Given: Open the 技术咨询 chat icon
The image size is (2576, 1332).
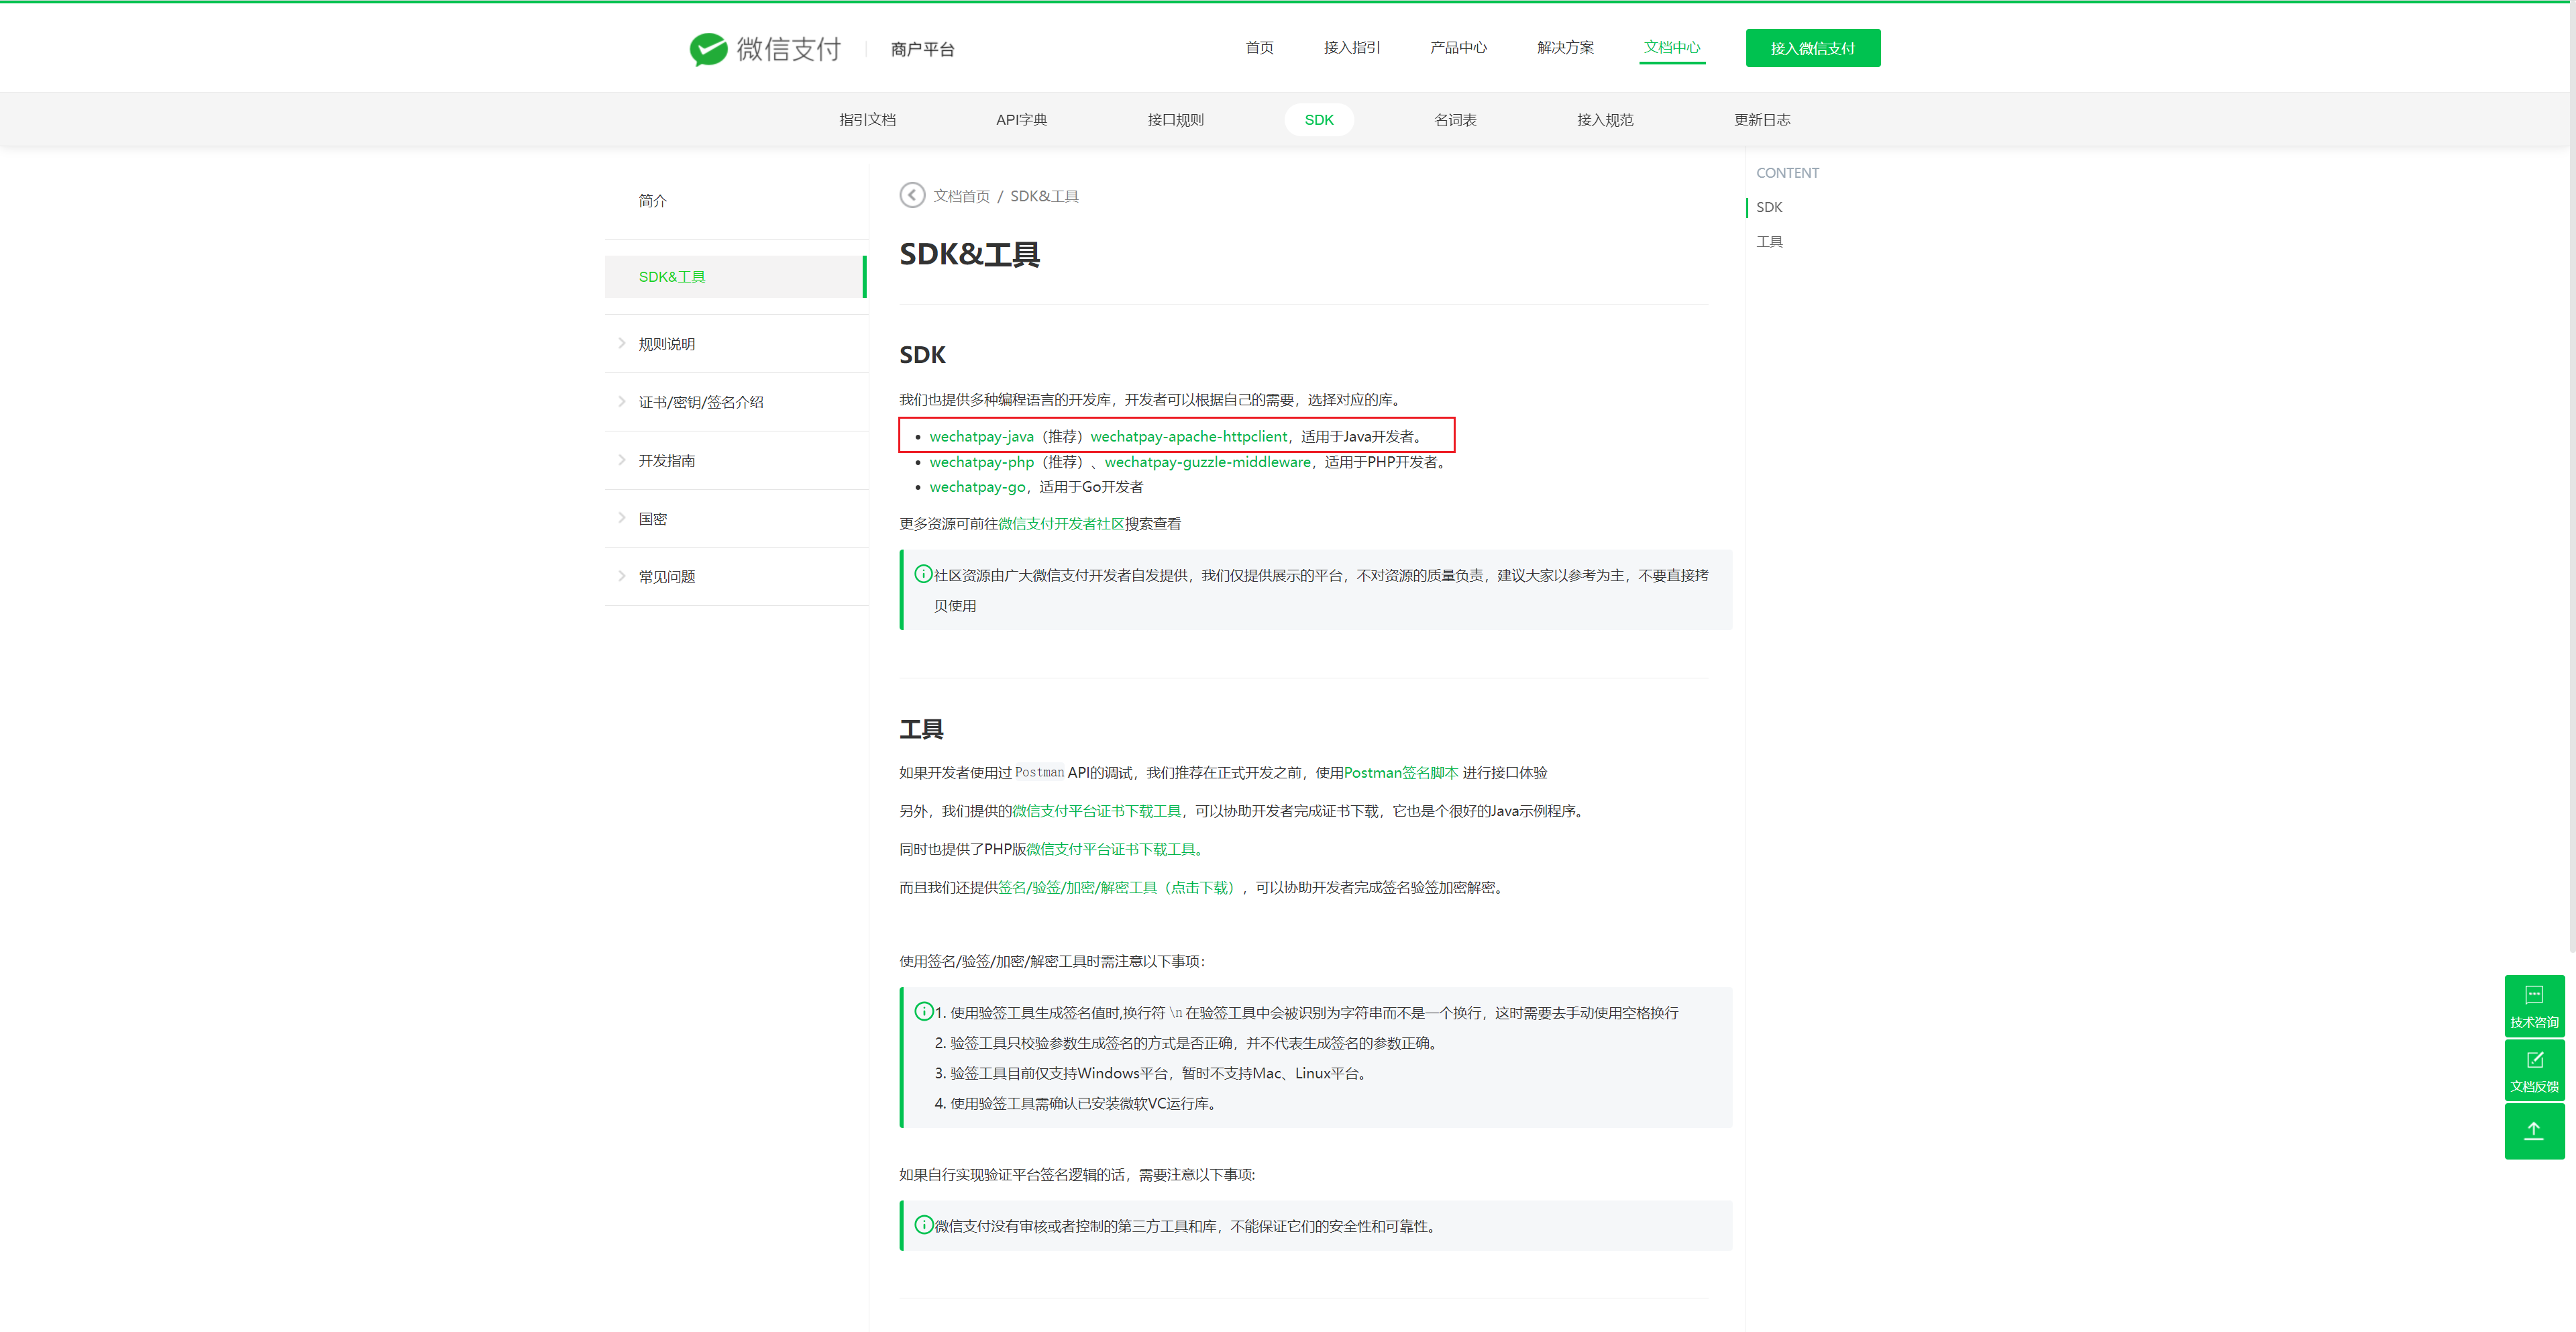Looking at the screenshot, I should 2534,1005.
